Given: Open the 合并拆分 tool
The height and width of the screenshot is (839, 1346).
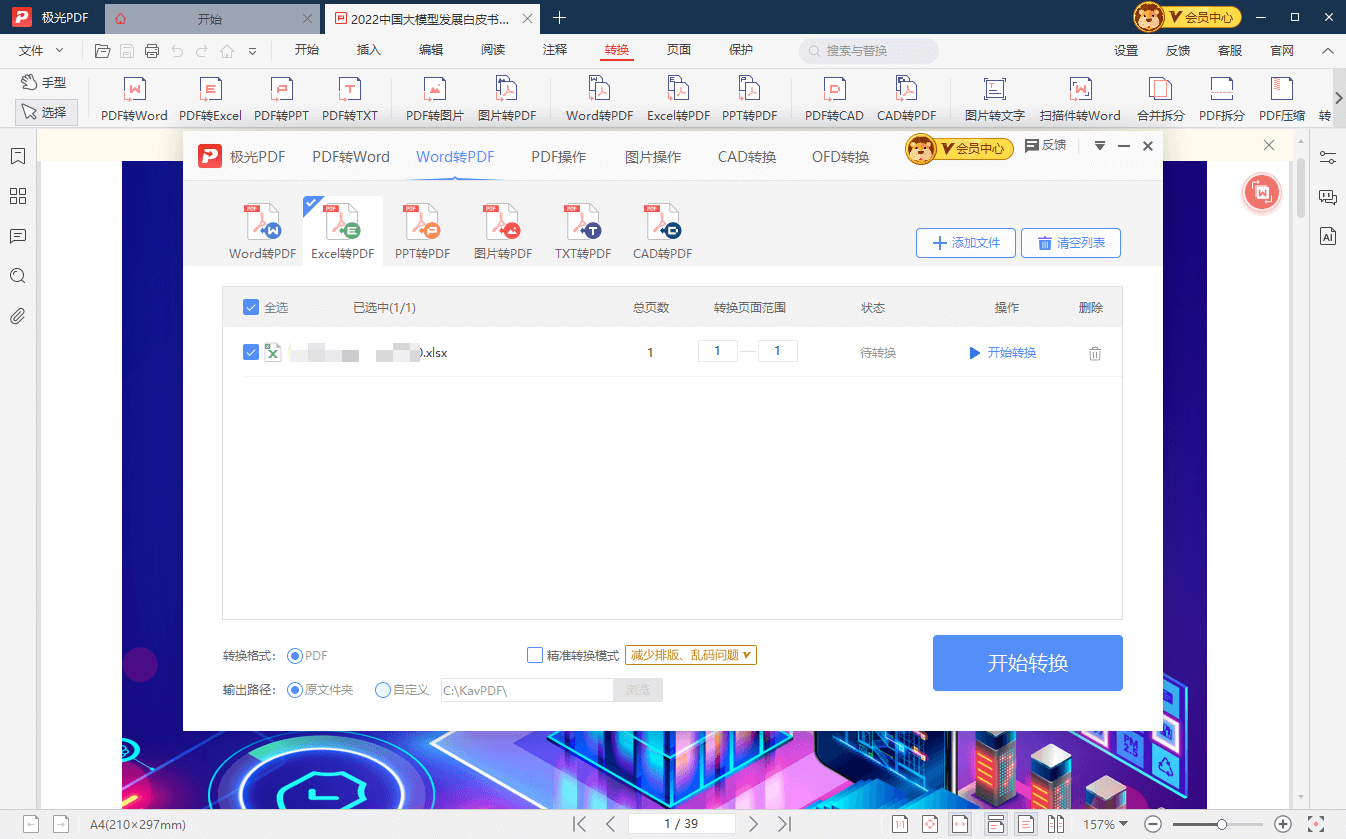Looking at the screenshot, I should [1160, 97].
